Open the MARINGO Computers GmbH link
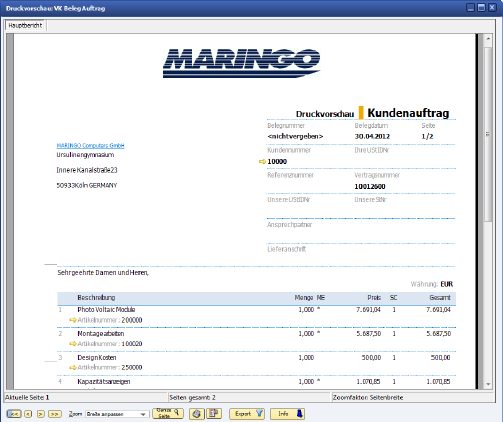503x422 pixels. pos(90,145)
